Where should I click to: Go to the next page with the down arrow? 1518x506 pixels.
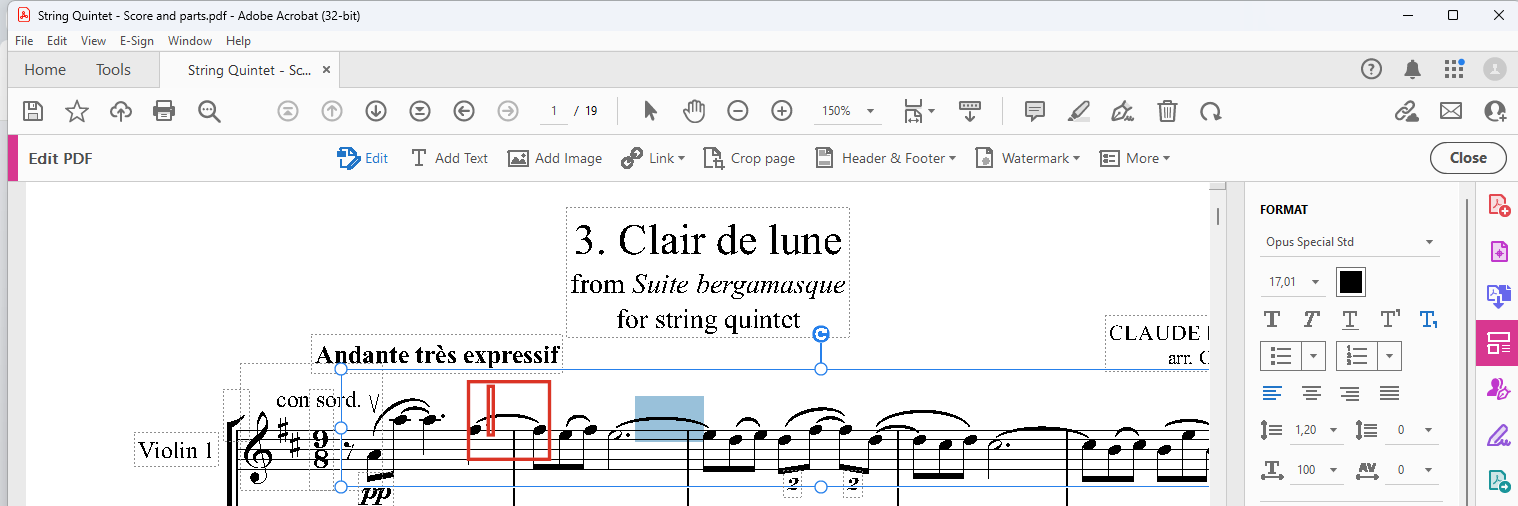376,111
